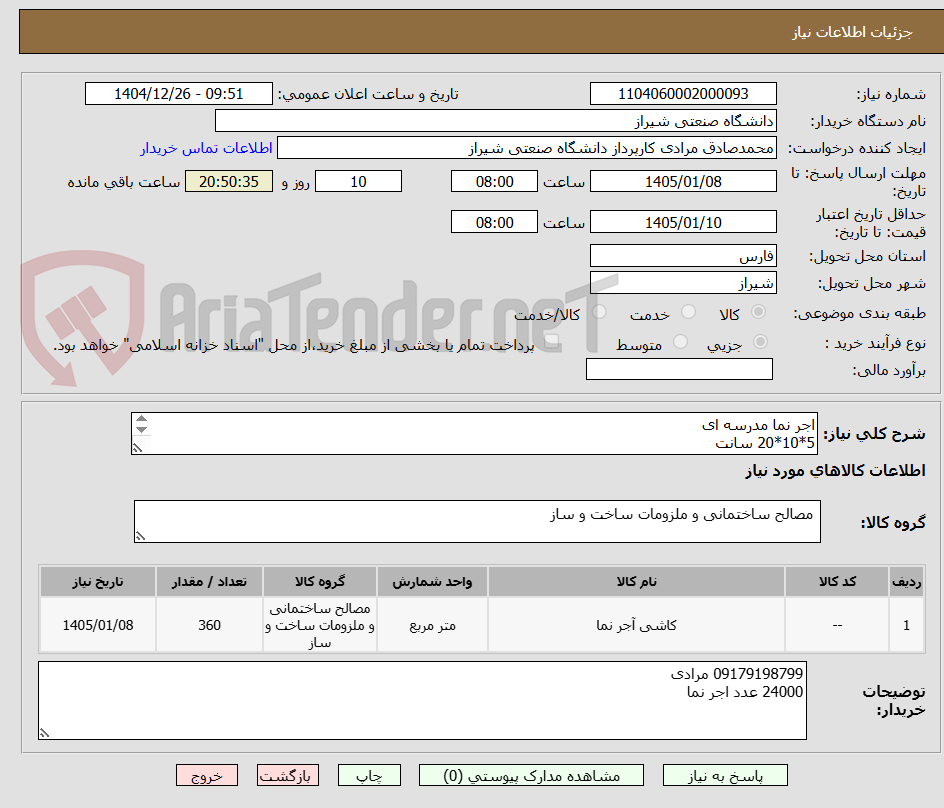Viewport: 944px width, 808px height.
Task: Select the کالا radio button
Action: pos(759,312)
